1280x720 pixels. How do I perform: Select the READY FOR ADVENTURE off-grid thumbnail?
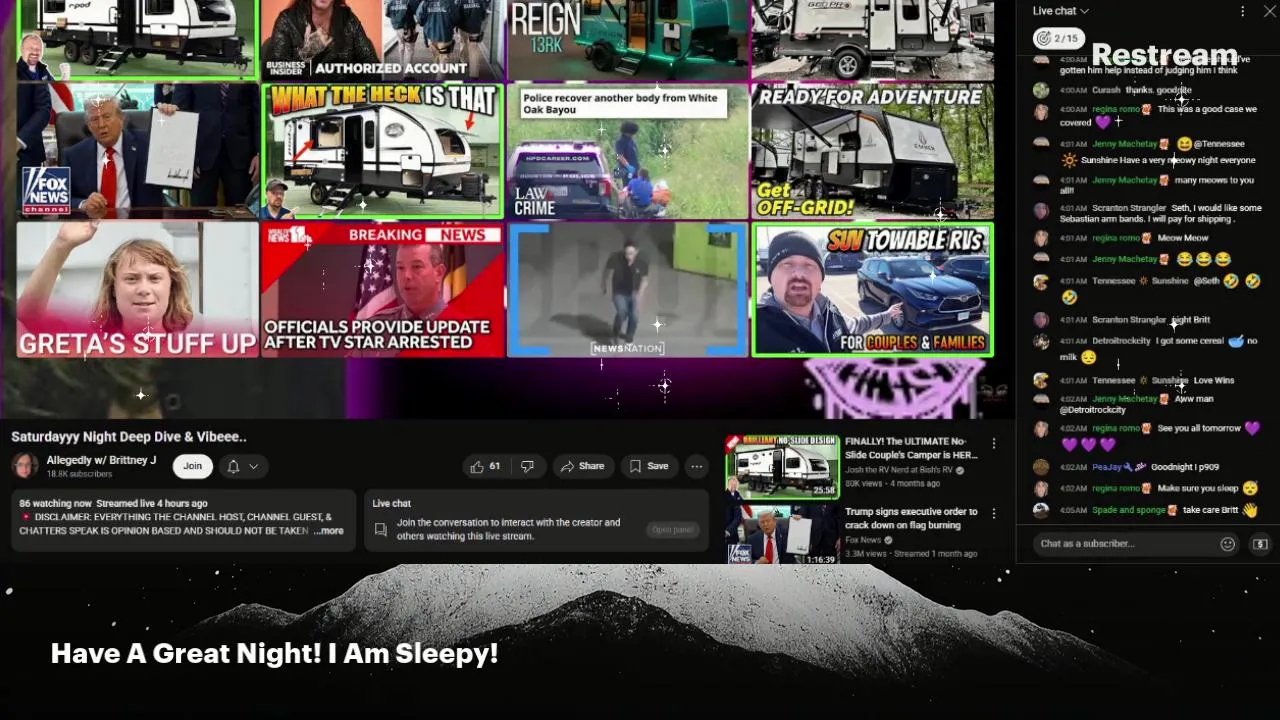point(872,151)
